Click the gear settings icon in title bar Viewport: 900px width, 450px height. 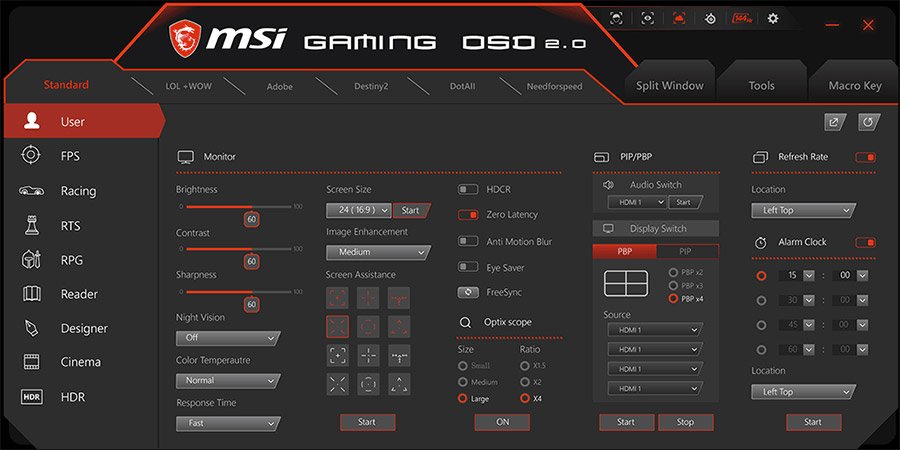[773, 18]
